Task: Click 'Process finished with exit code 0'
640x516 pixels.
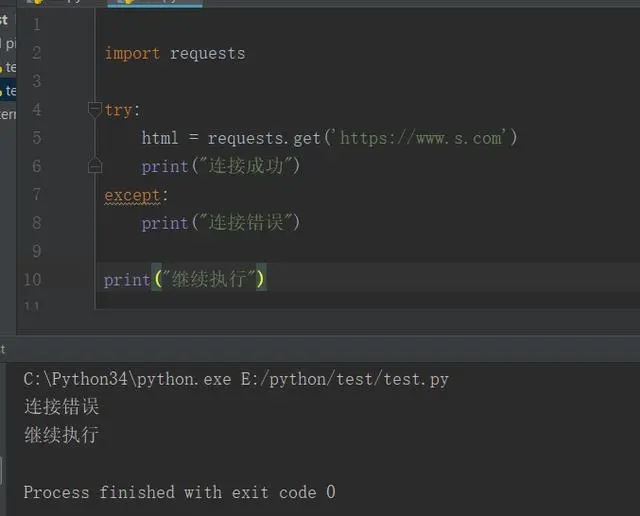Action: click(x=180, y=492)
